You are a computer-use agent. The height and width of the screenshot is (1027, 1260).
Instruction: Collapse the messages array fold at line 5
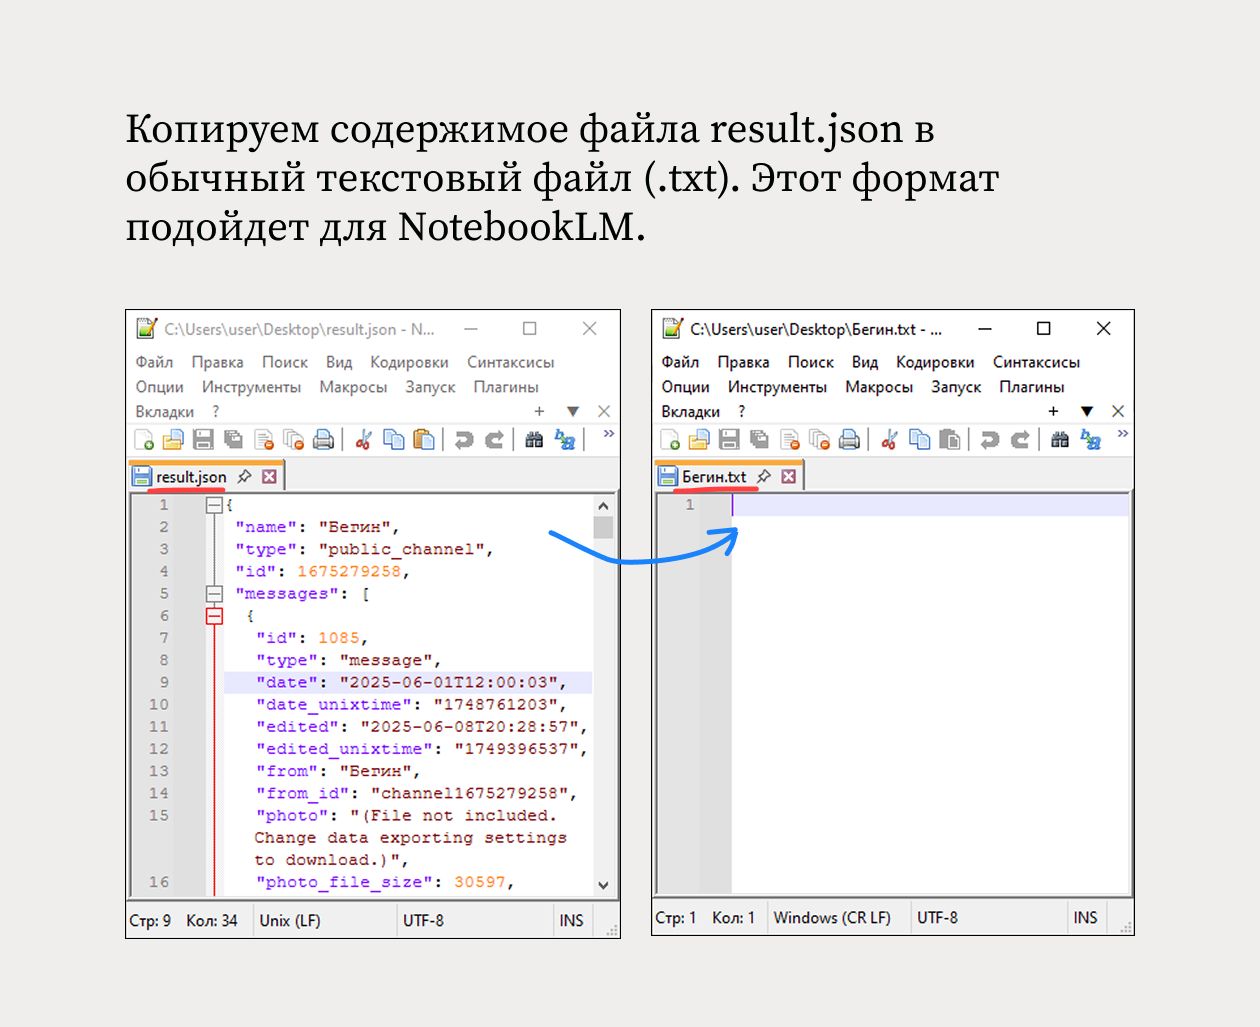(214, 593)
